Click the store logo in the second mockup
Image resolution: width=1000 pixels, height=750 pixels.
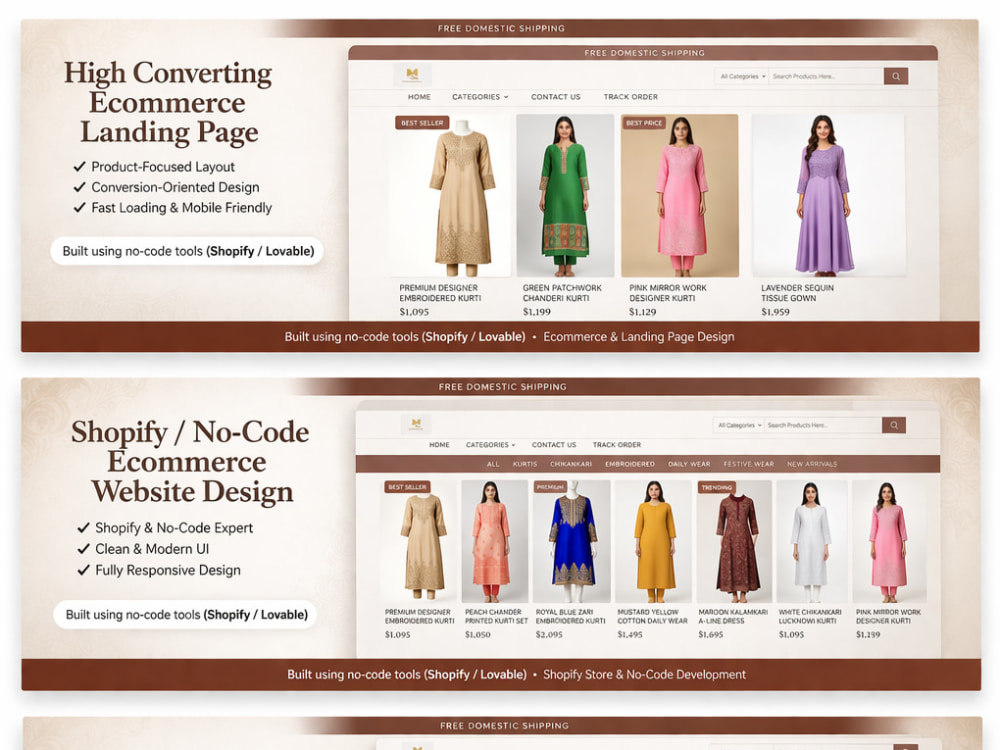pyautogui.click(x=416, y=424)
